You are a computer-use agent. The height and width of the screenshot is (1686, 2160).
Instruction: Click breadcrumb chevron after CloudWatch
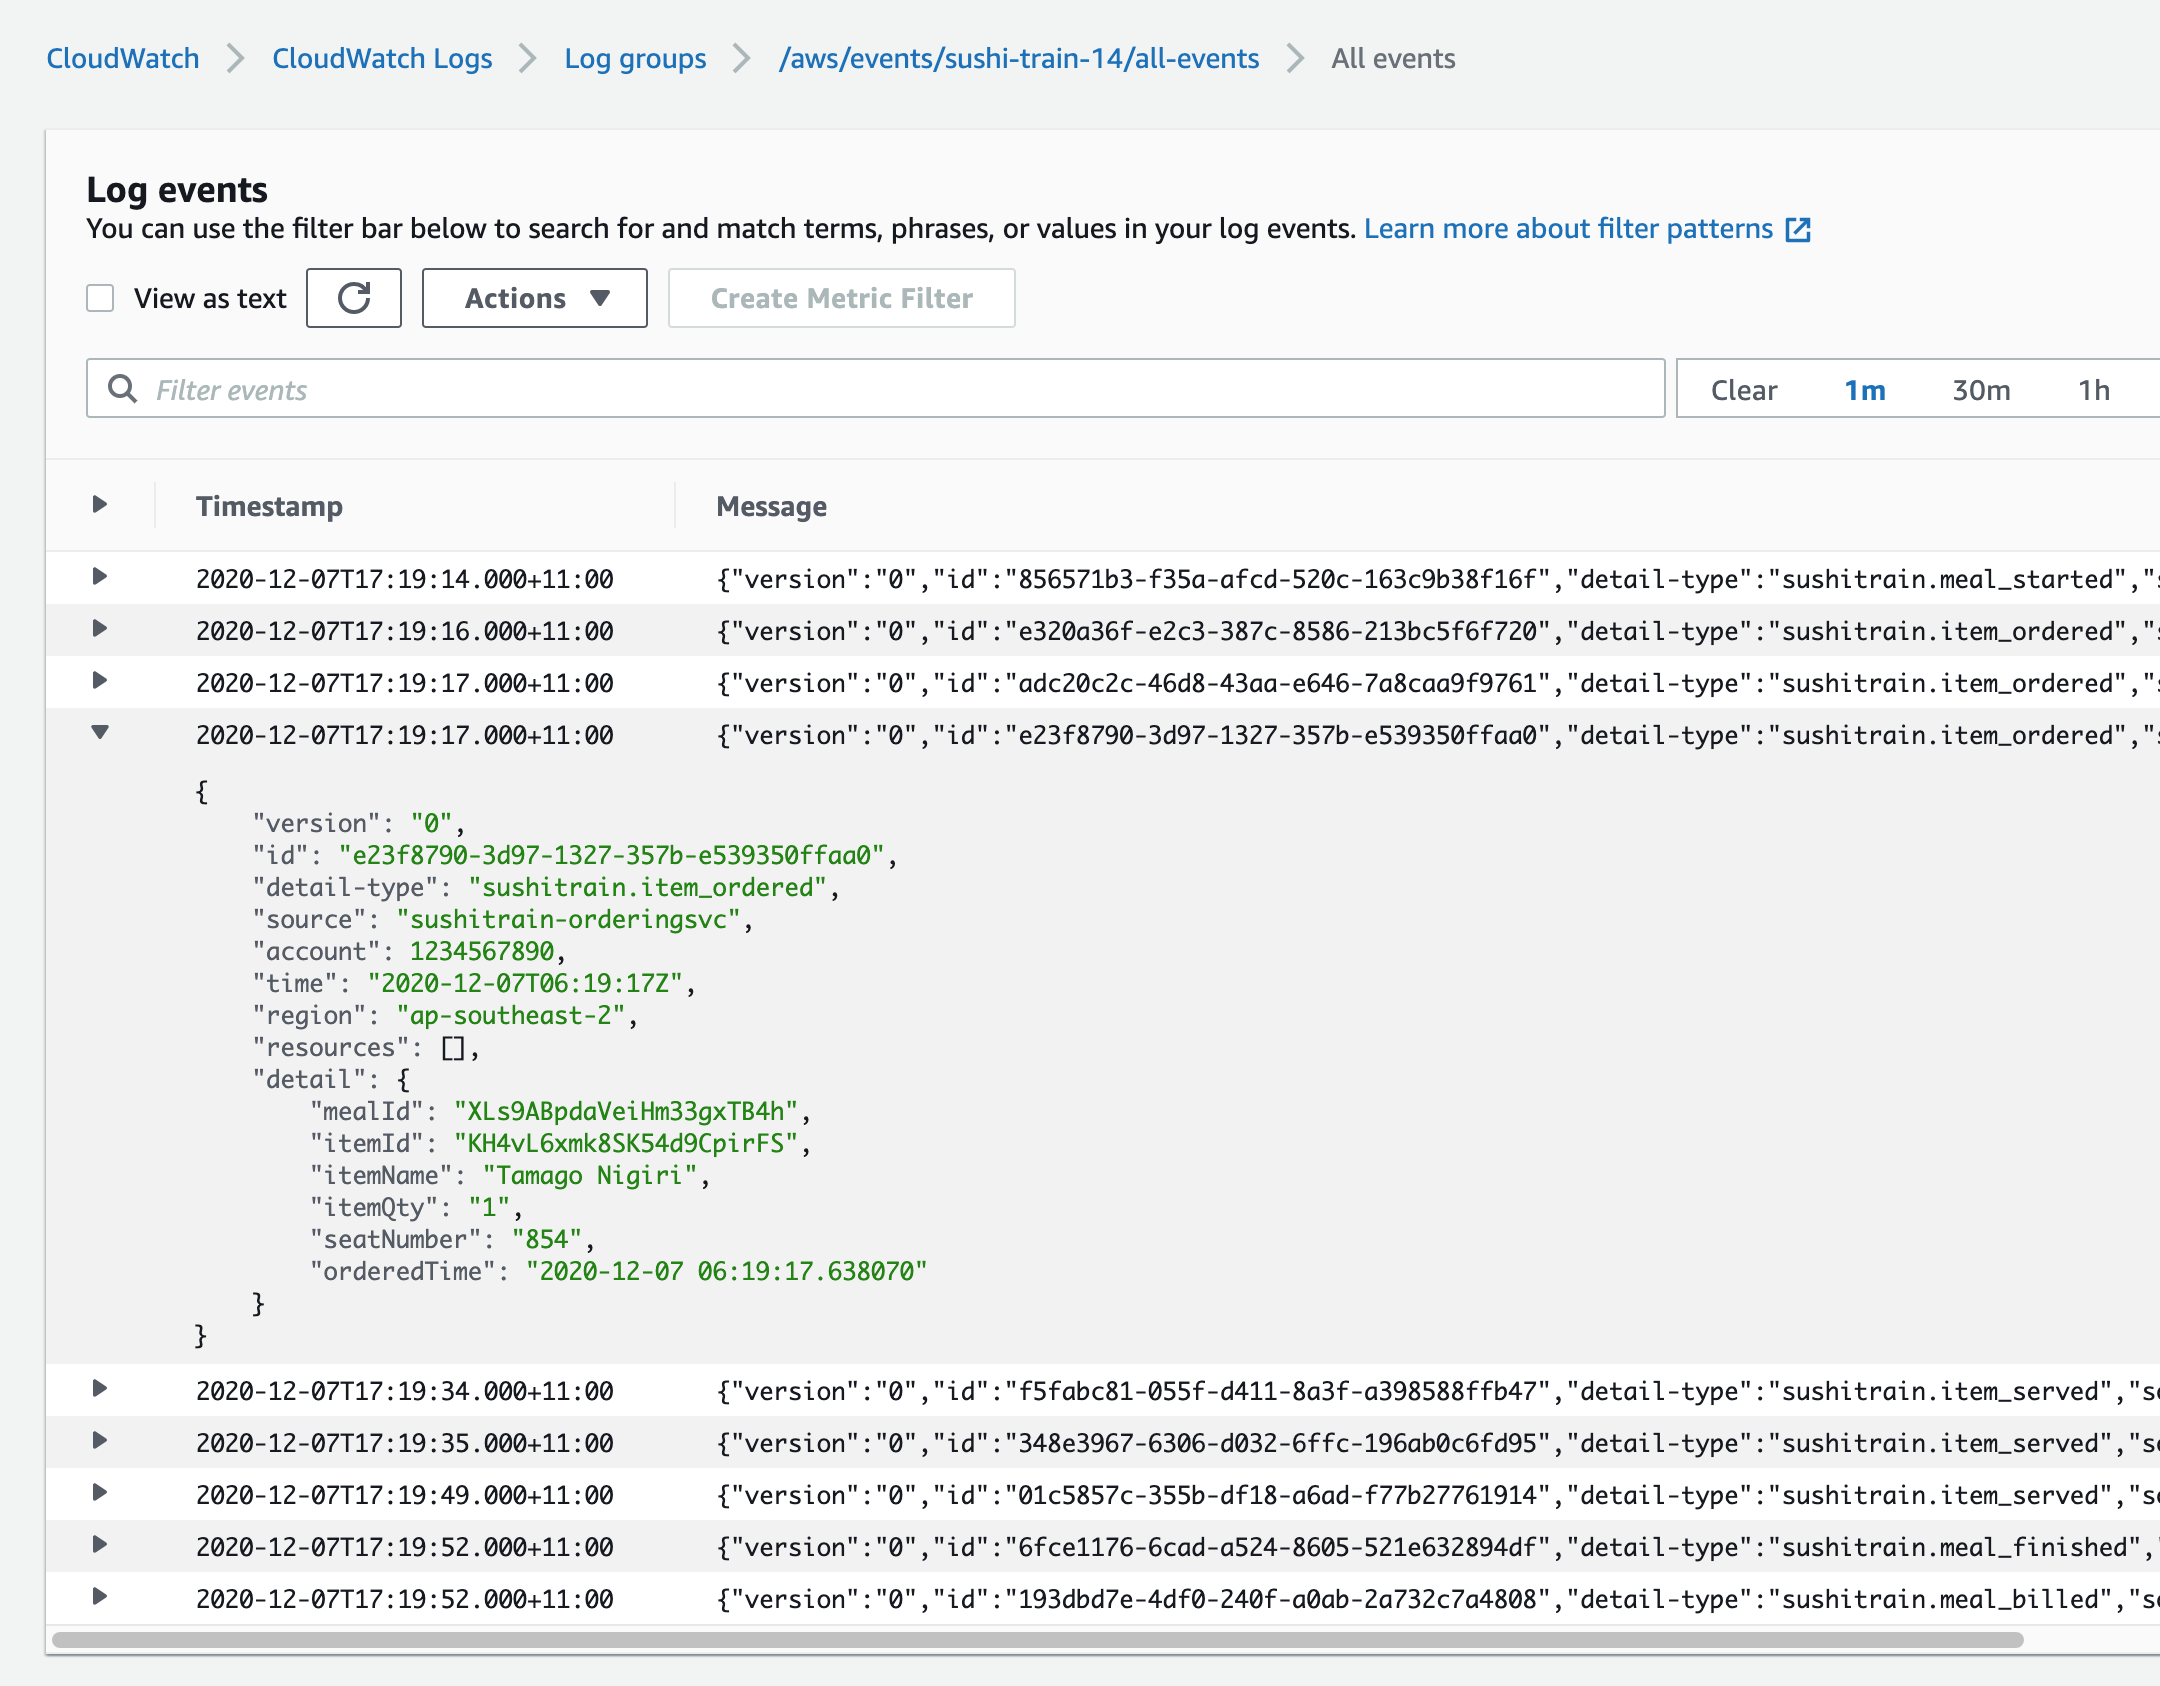(236, 59)
